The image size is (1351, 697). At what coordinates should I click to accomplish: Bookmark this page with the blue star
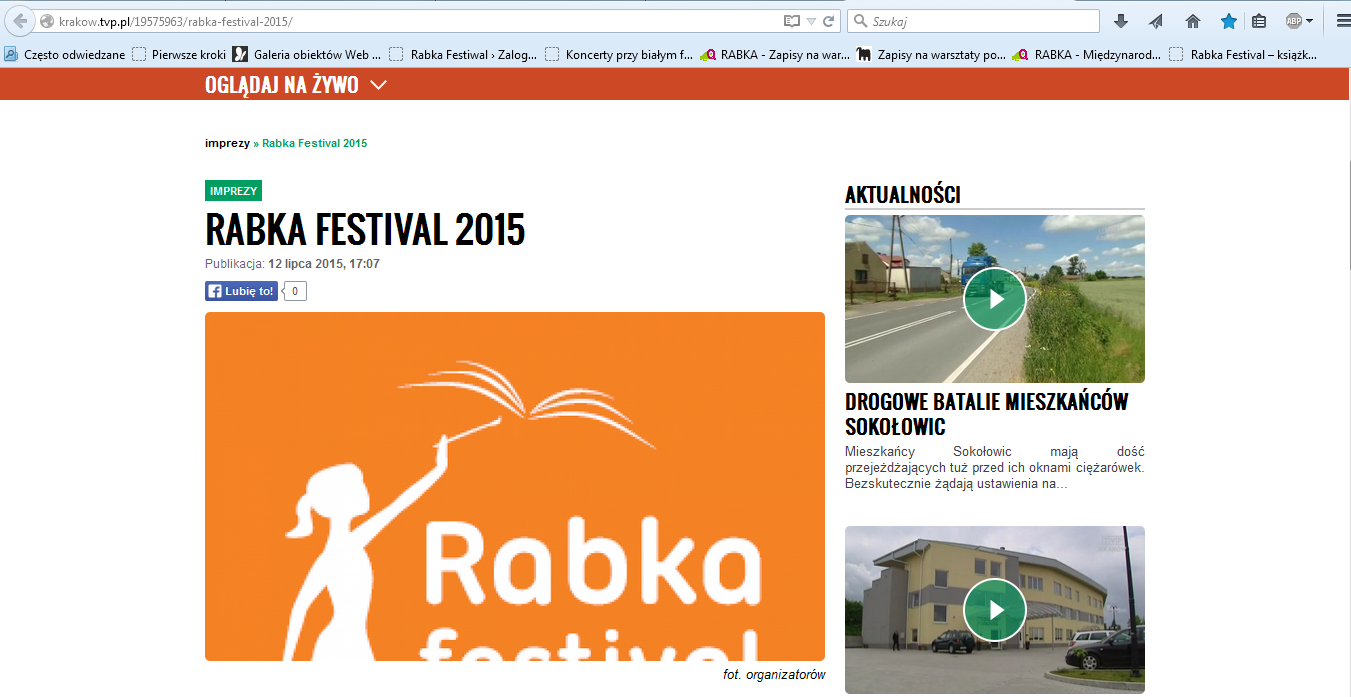(1228, 21)
